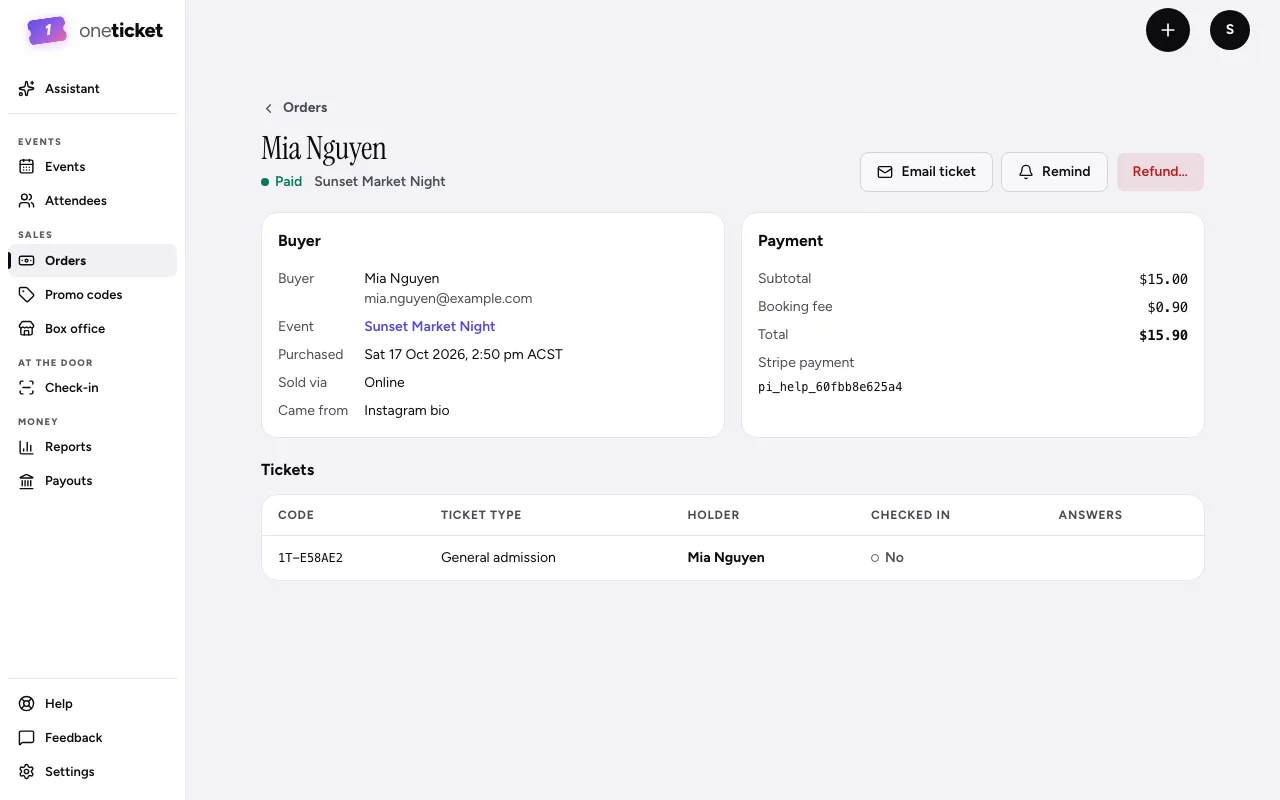This screenshot has height=800, width=1280.
Task: Click the Settings gear icon
Action: tap(27, 772)
